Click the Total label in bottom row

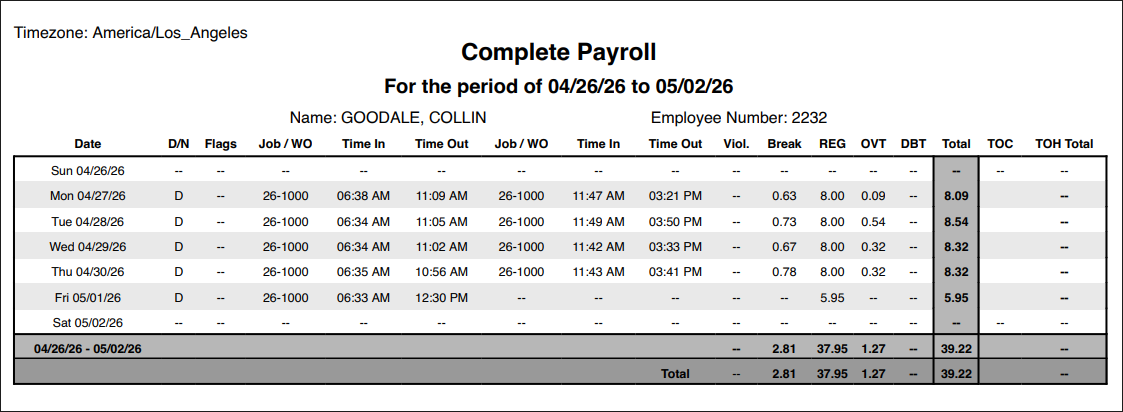(x=675, y=373)
